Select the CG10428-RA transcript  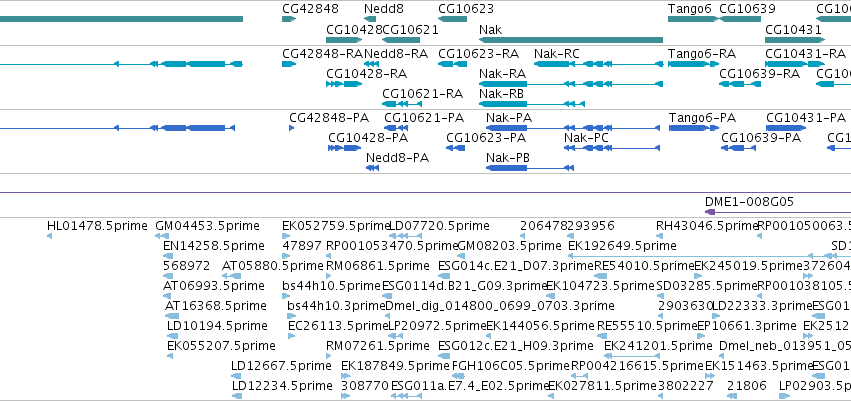click(344, 84)
